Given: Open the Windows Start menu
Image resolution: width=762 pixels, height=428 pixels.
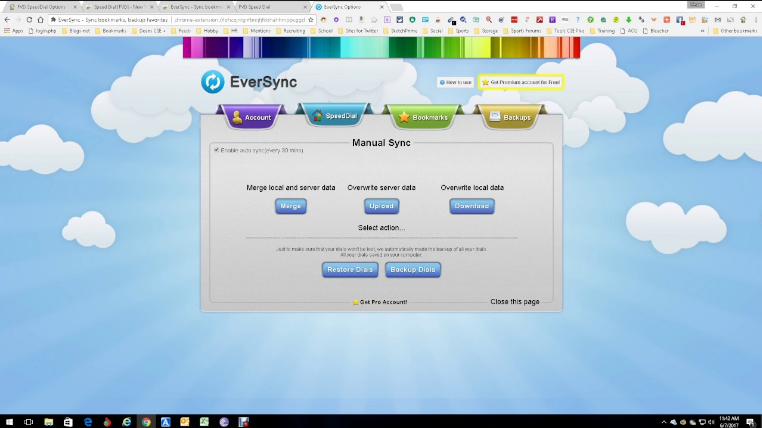Looking at the screenshot, I should pos(9,422).
